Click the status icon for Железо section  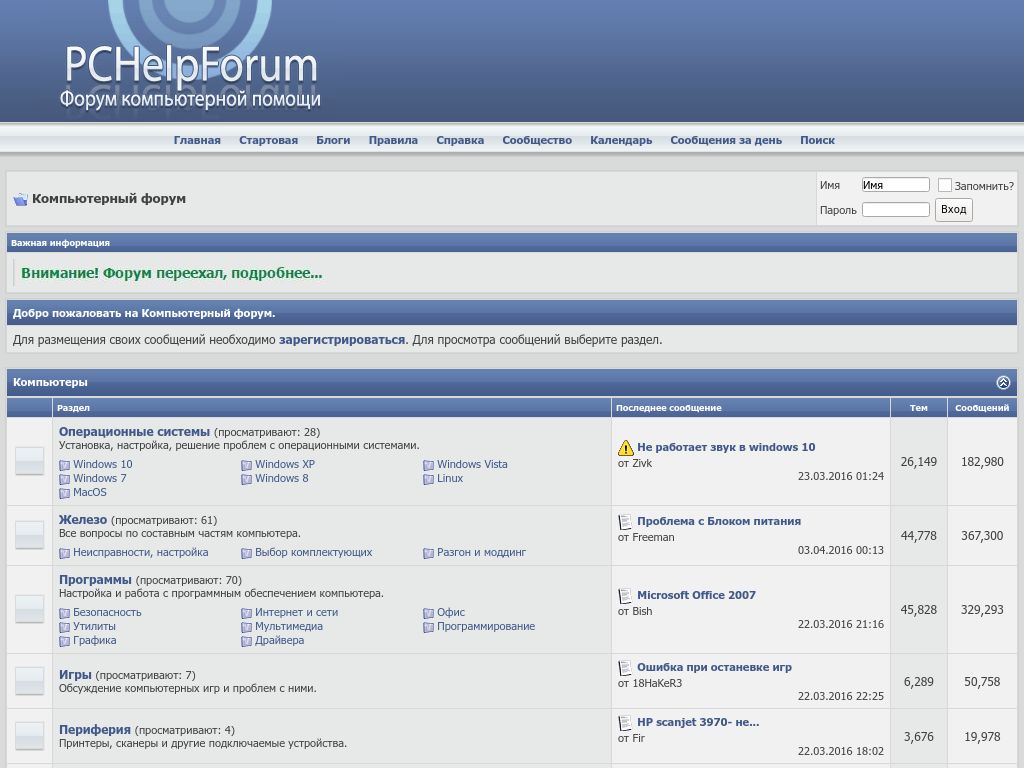tap(29, 536)
